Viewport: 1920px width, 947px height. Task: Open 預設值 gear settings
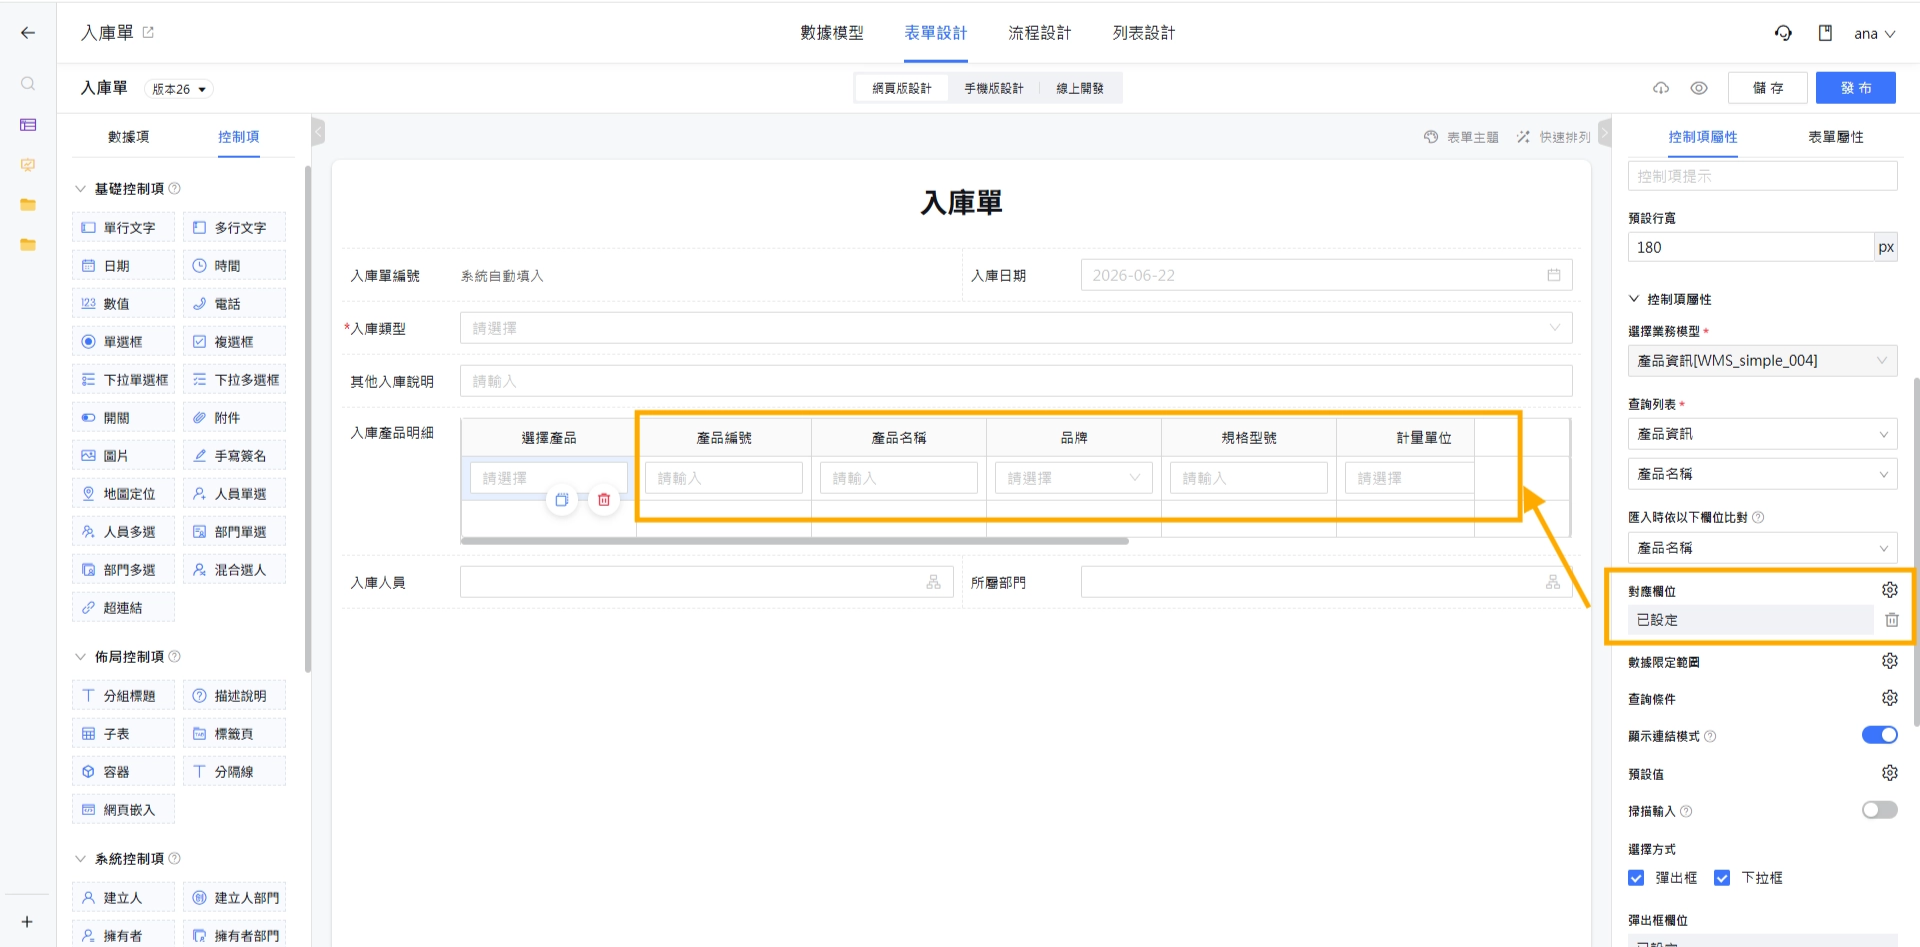pos(1889,773)
